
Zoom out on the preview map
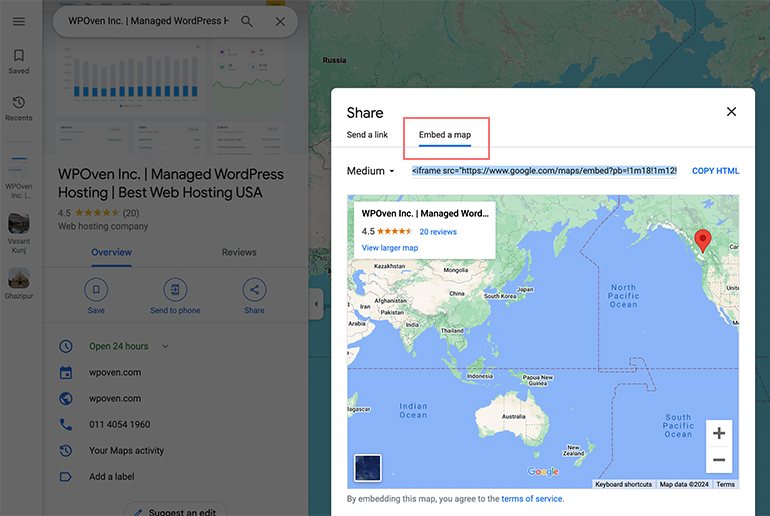tap(719, 460)
